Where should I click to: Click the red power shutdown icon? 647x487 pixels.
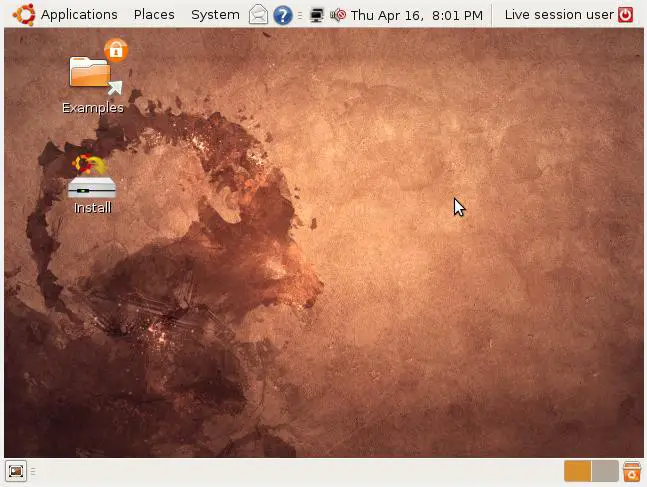tap(626, 15)
